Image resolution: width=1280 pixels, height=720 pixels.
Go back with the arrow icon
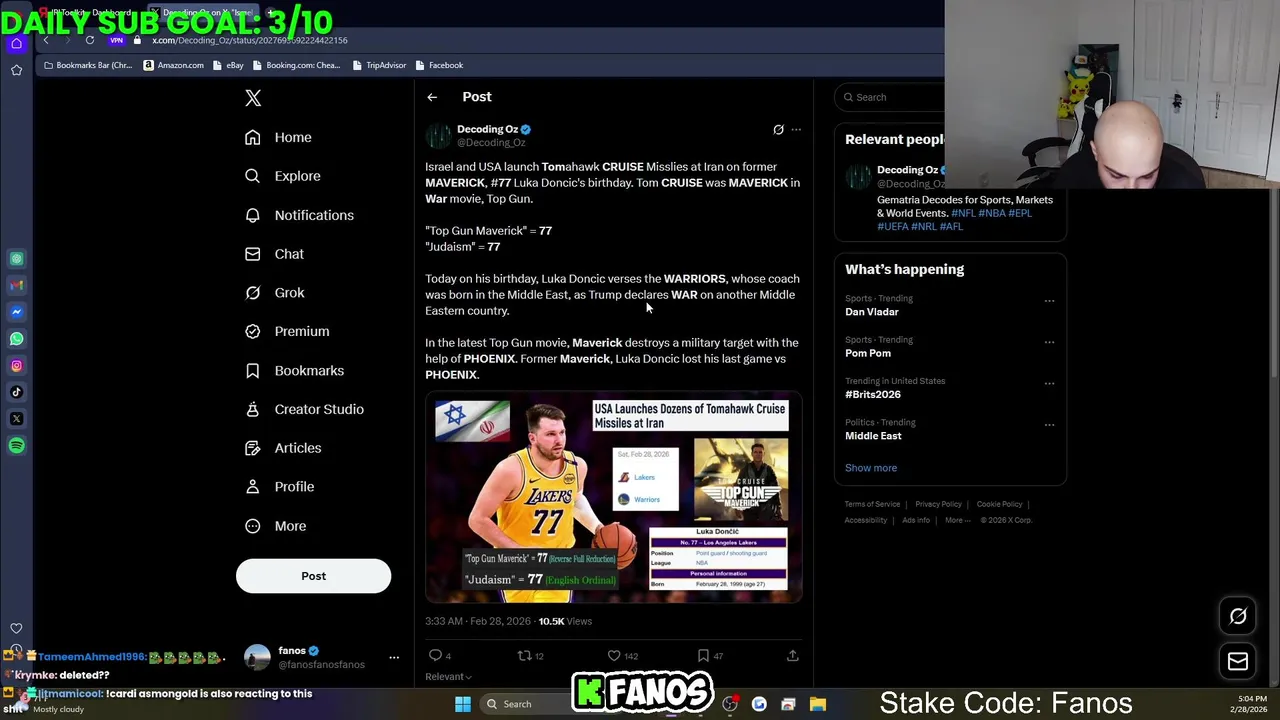point(432,97)
